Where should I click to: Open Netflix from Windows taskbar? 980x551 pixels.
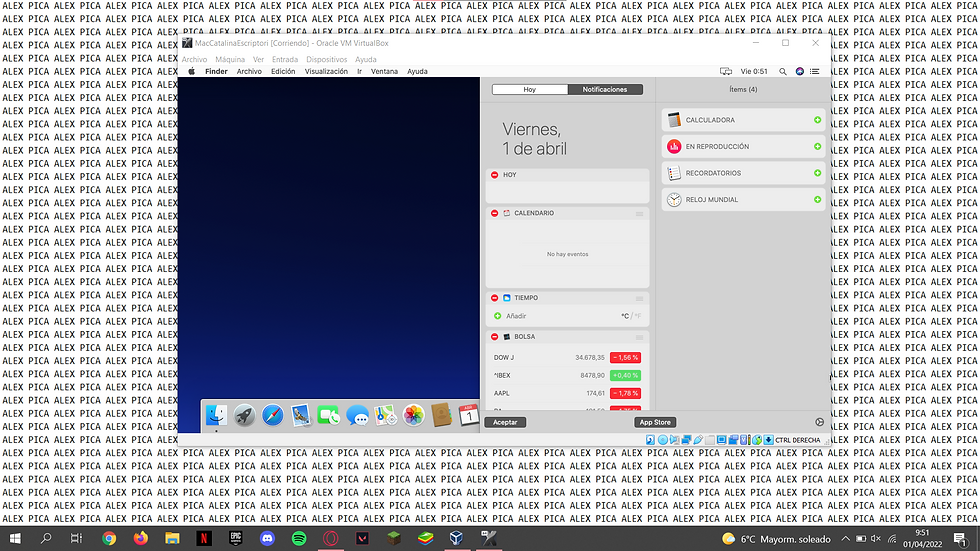pos(204,538)
